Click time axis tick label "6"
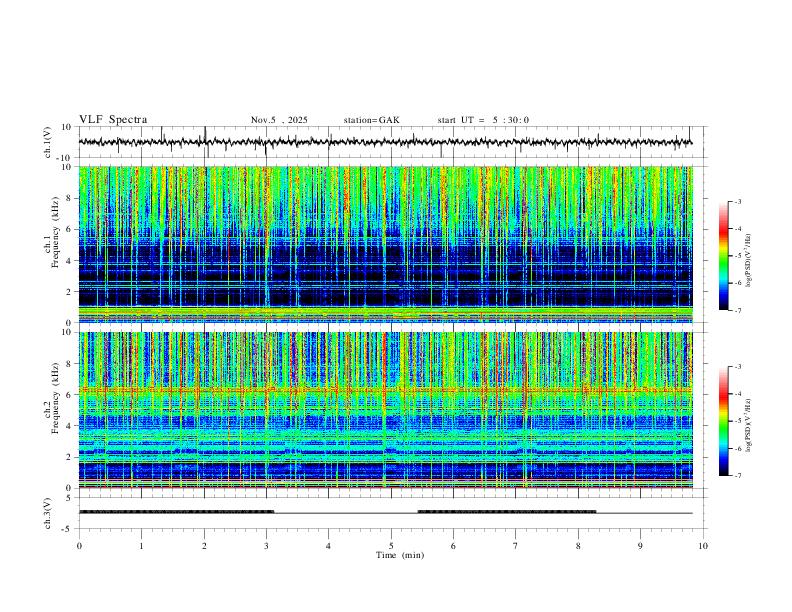 pos(454,546)
